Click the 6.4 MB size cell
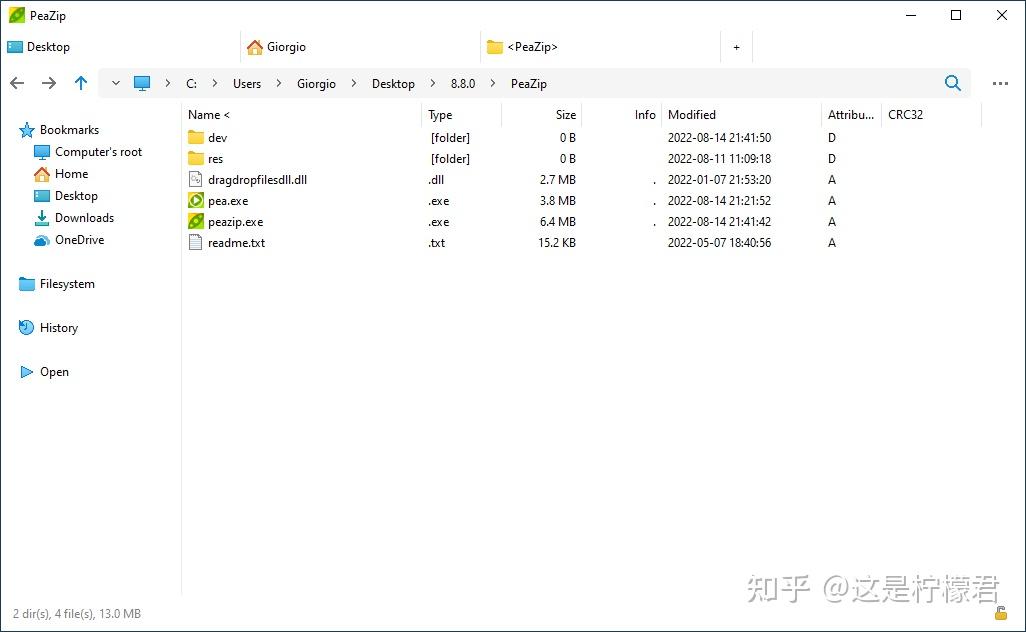 coord(557,222)
